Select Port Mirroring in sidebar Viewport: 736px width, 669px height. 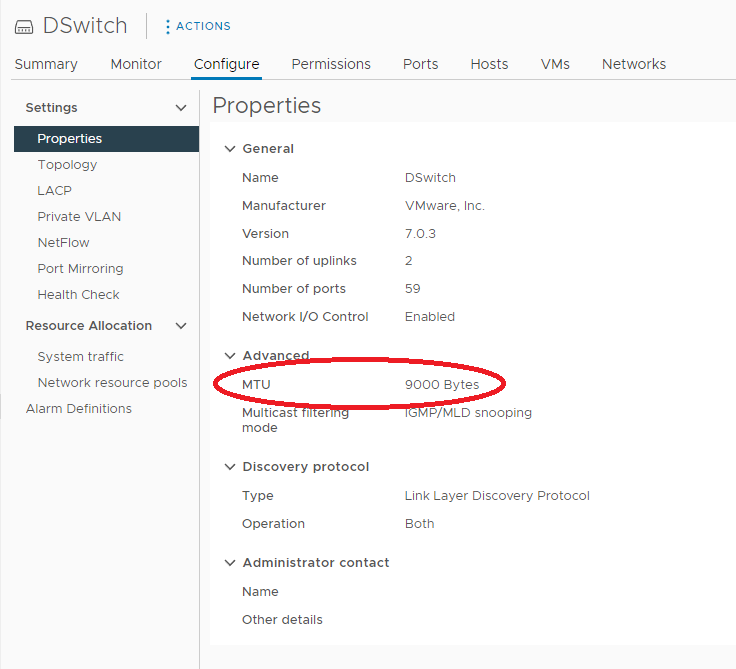point(80,269)
